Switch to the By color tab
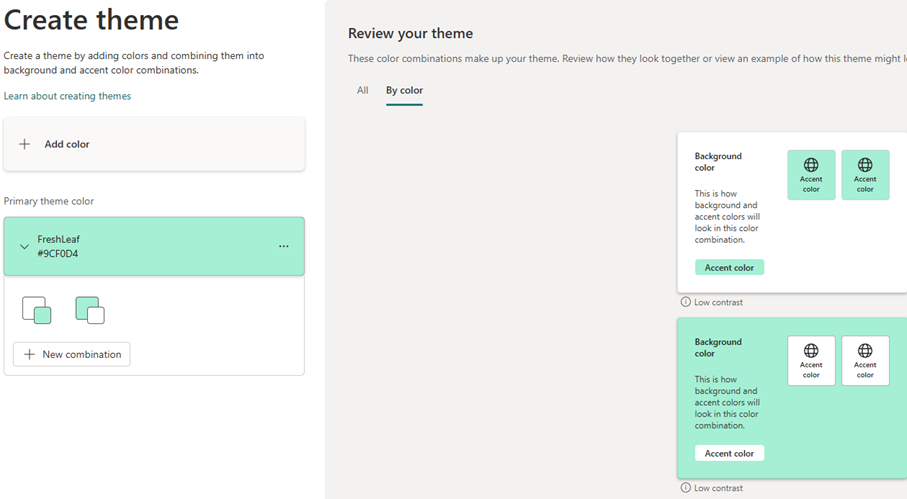Image resolution: width=907 pixels, height=499 pixels. pyautogui.click(x=404, y=90)
